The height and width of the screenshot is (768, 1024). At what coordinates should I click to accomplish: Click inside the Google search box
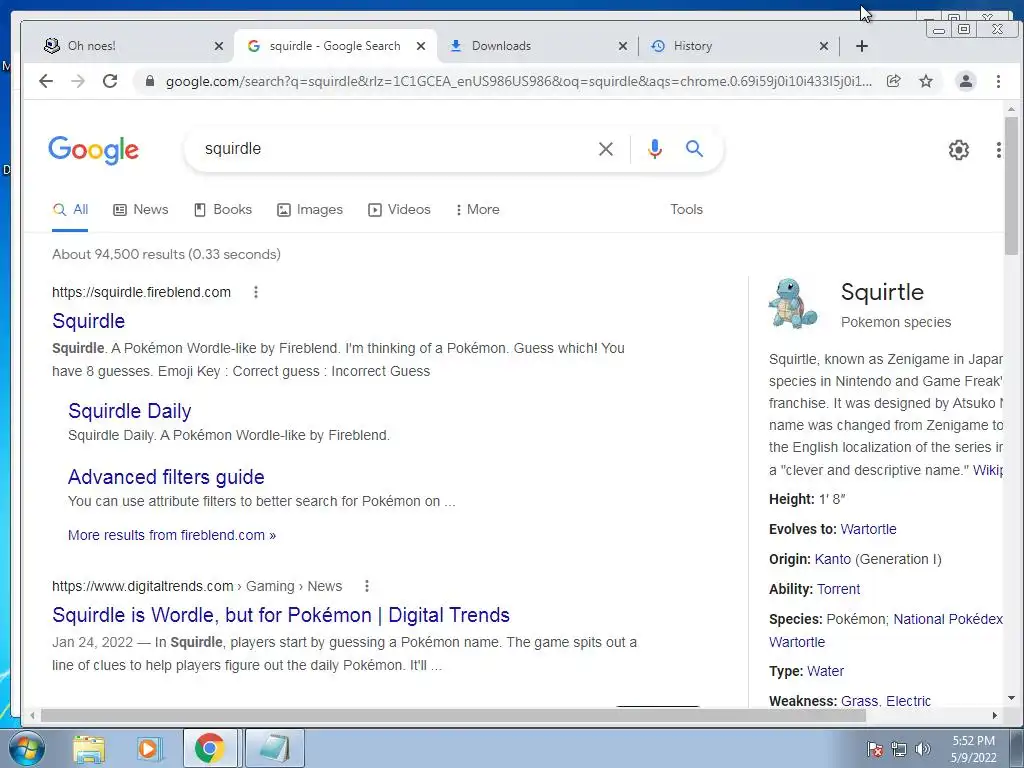[392, 149]
